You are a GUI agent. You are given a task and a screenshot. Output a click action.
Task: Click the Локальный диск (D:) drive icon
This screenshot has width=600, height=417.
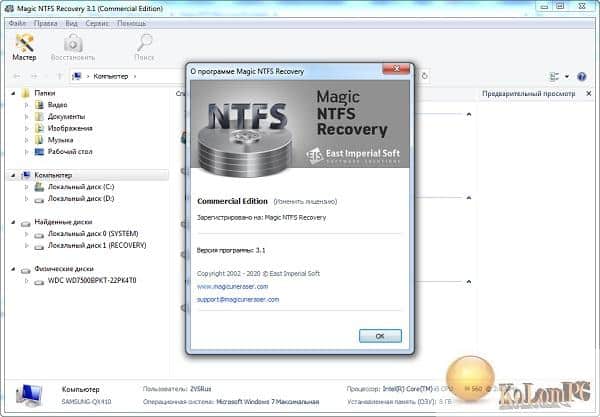[39, 199]
